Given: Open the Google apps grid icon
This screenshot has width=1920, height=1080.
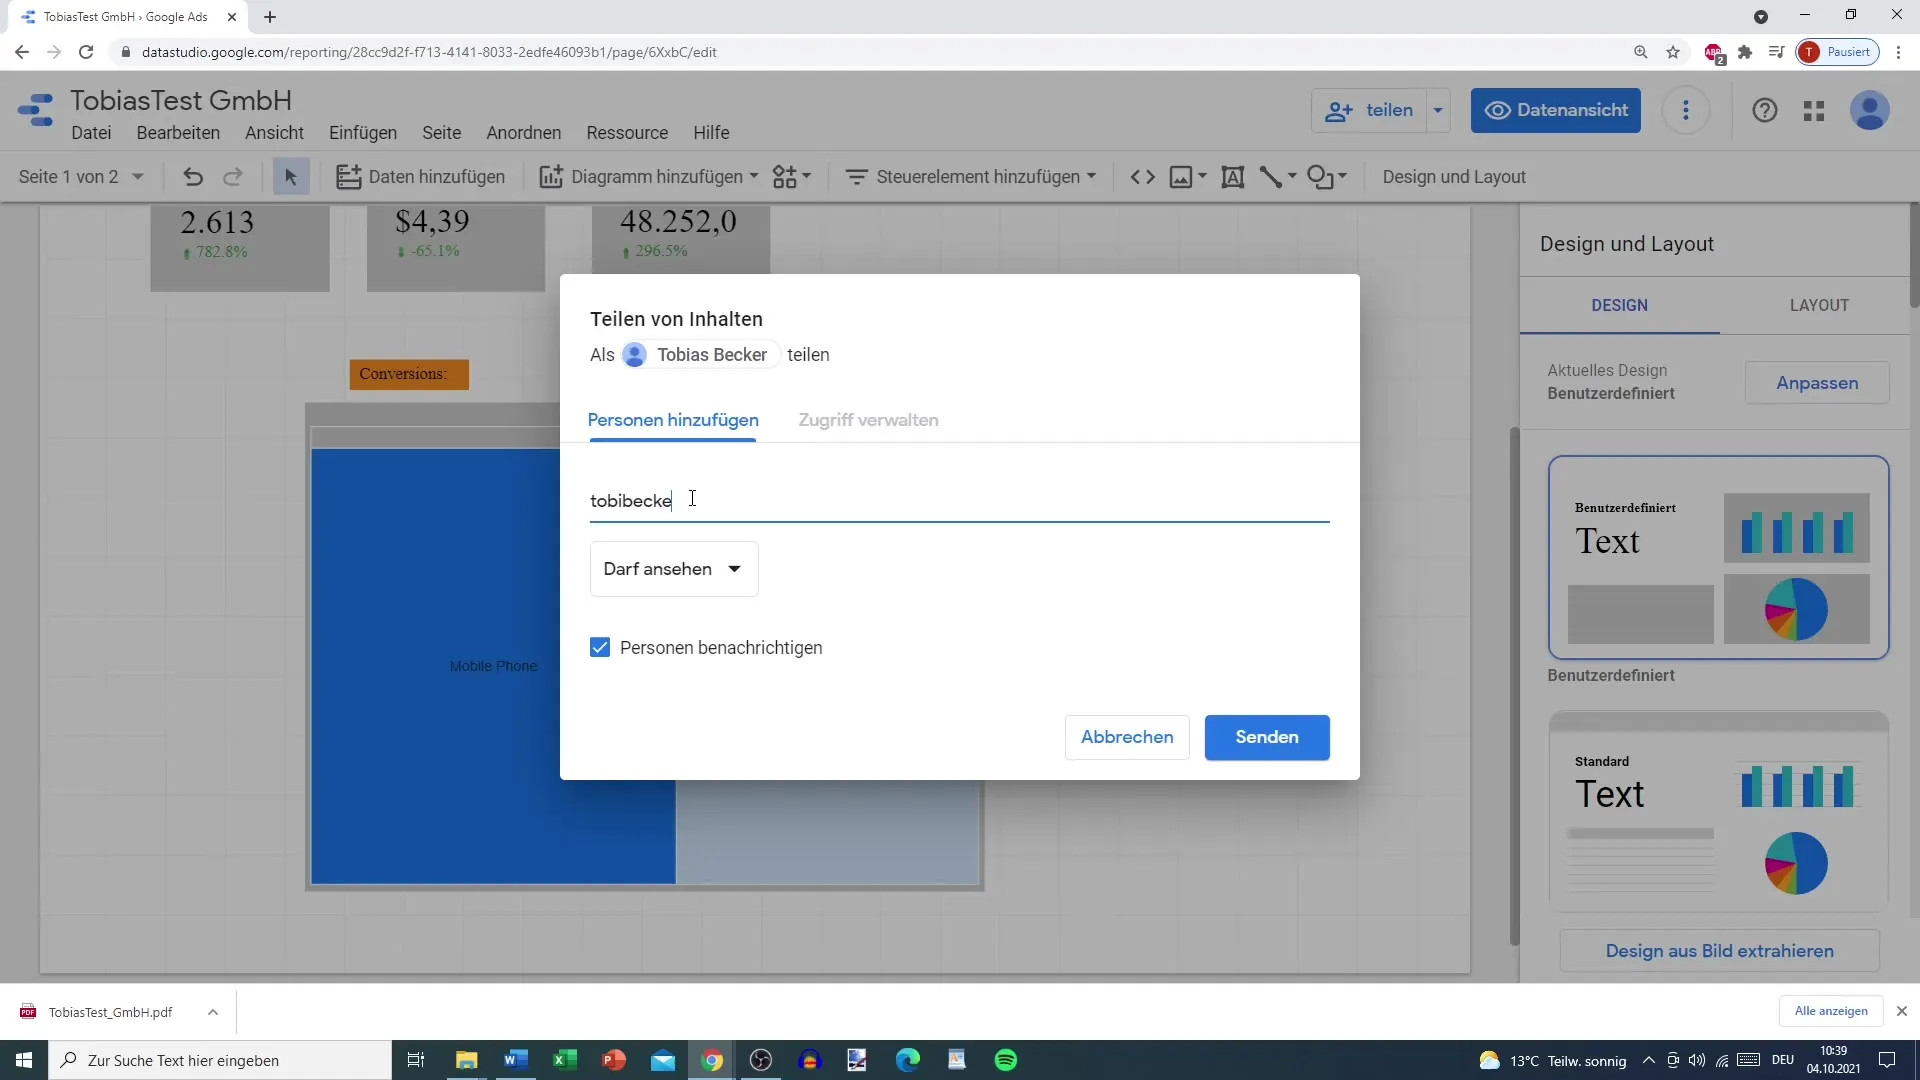Looking at the screenshot, I should coord(1814,111).
